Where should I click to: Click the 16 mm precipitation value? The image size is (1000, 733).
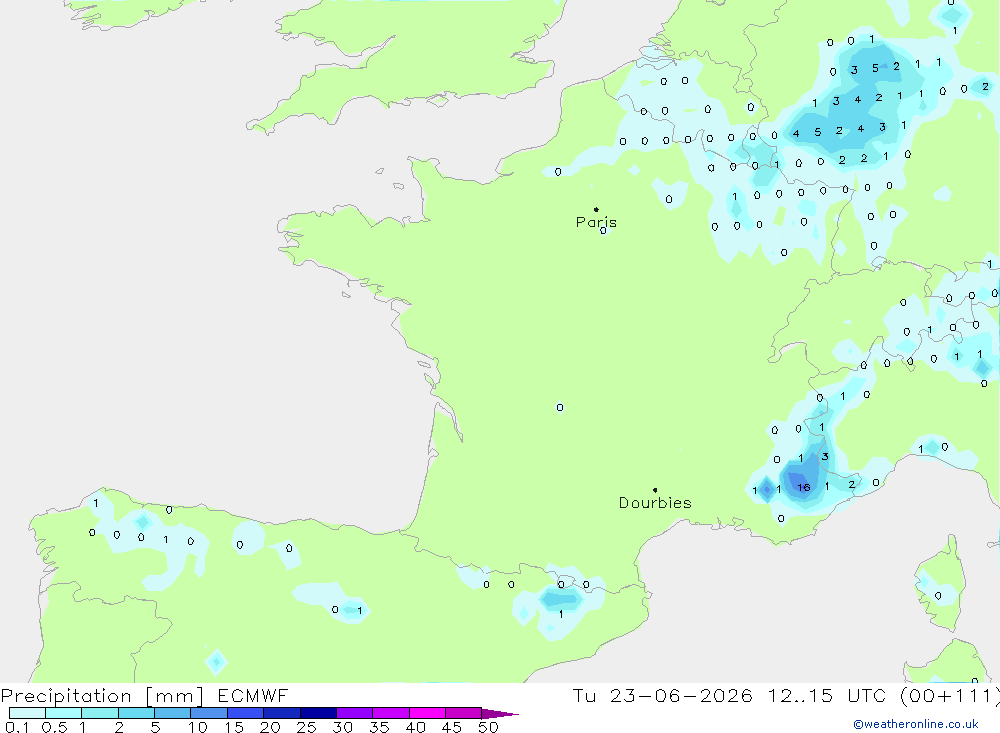[804, 487]
